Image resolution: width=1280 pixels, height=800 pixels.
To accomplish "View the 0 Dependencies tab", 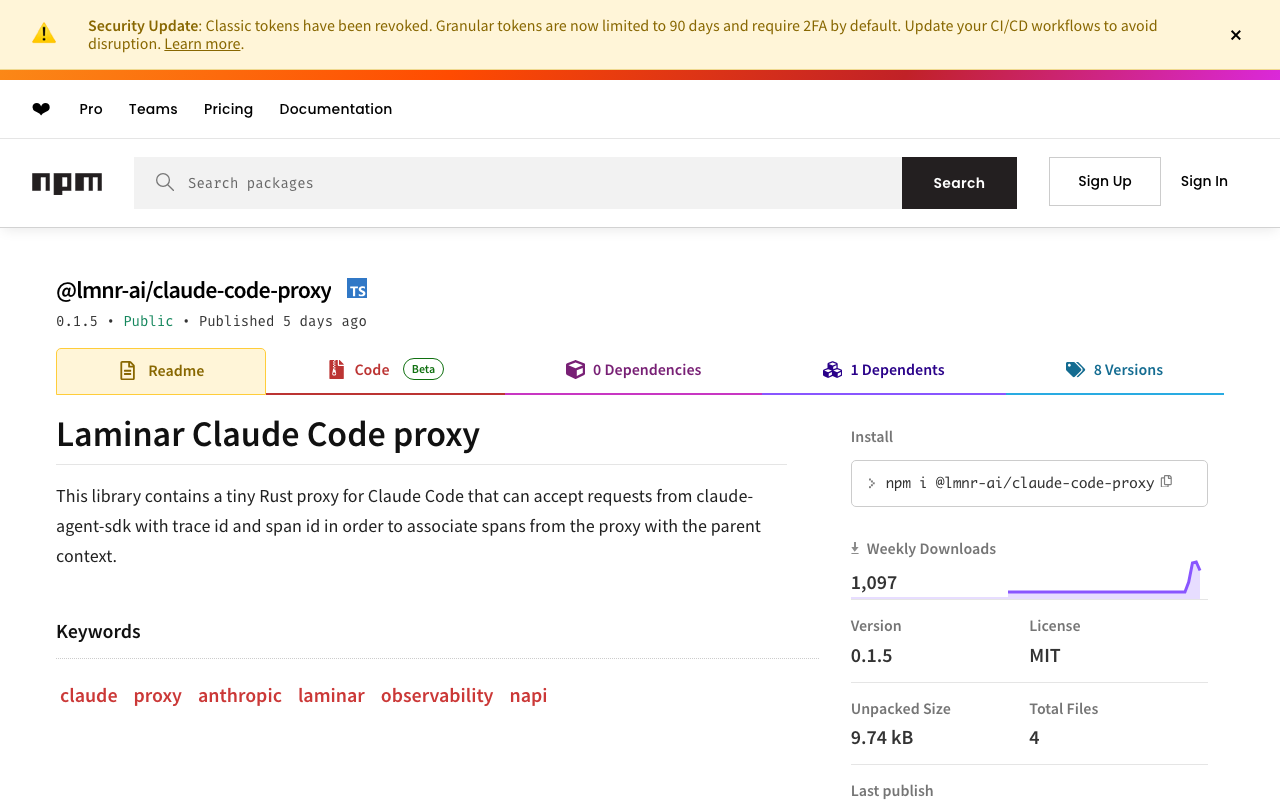I will point(634,370).
